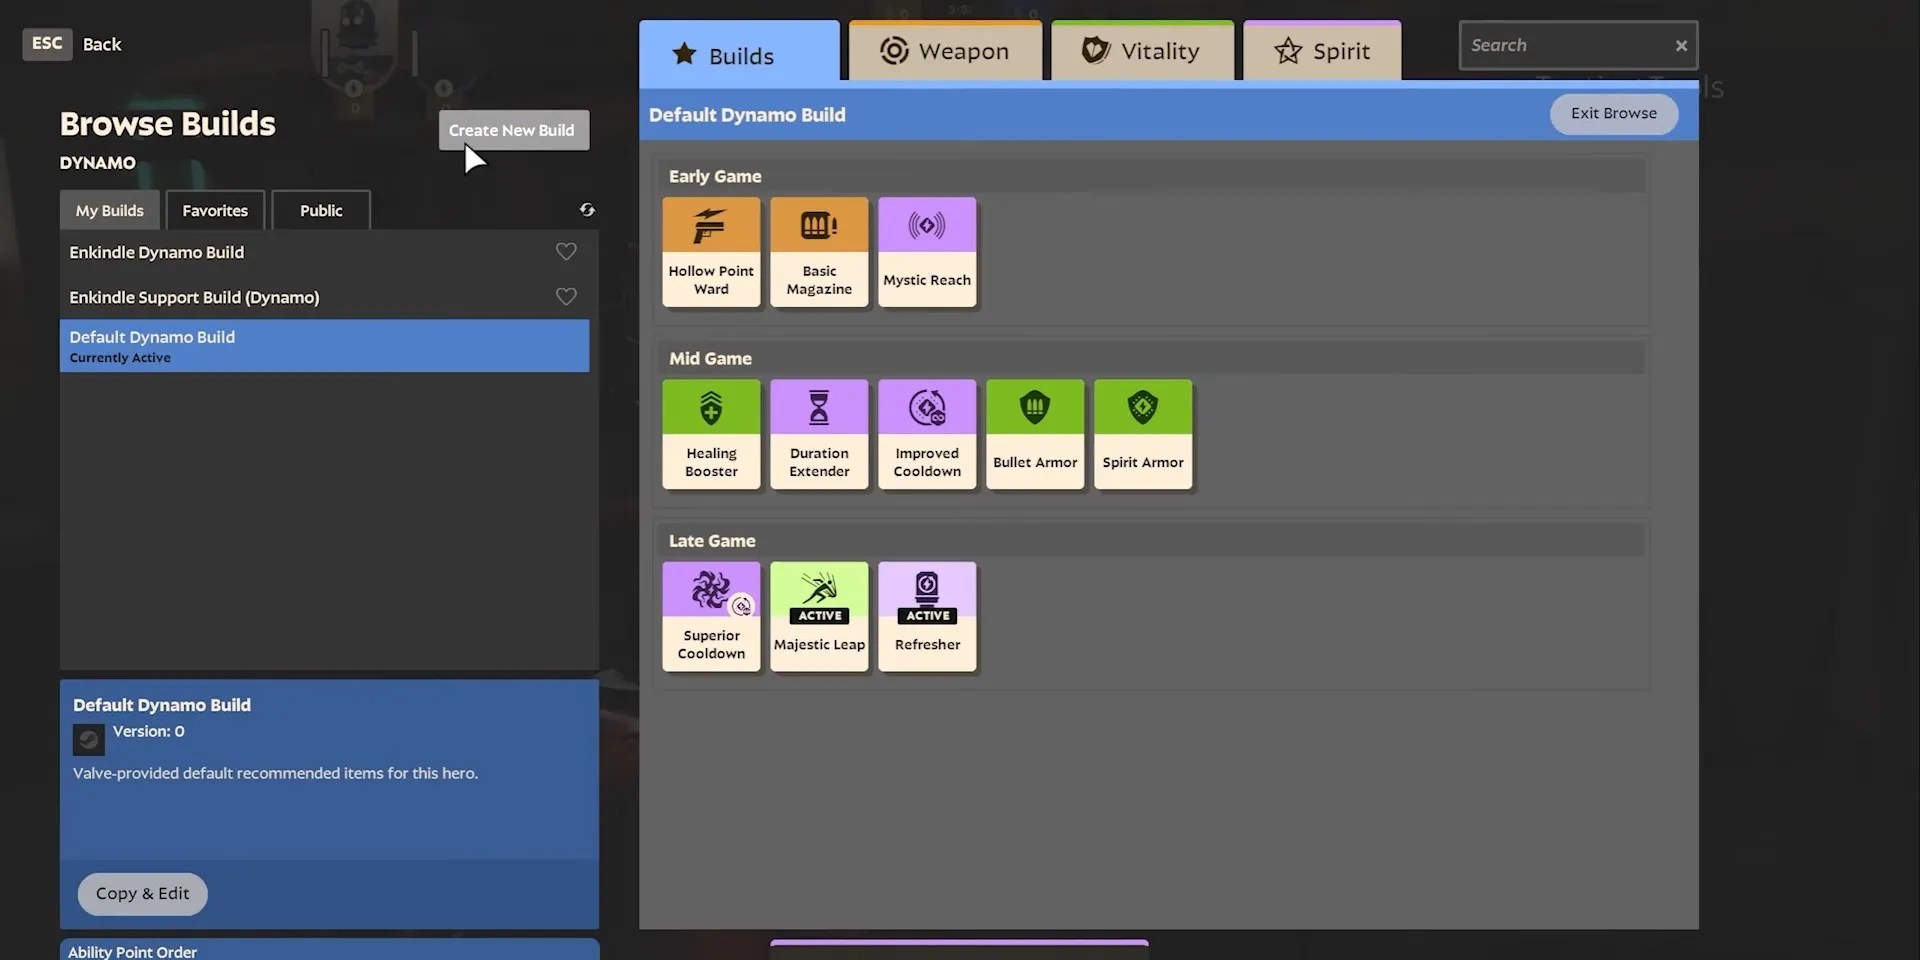Select the Refresher active item
The height and width of the screenshot is (960, 1920).
point(927,616)
